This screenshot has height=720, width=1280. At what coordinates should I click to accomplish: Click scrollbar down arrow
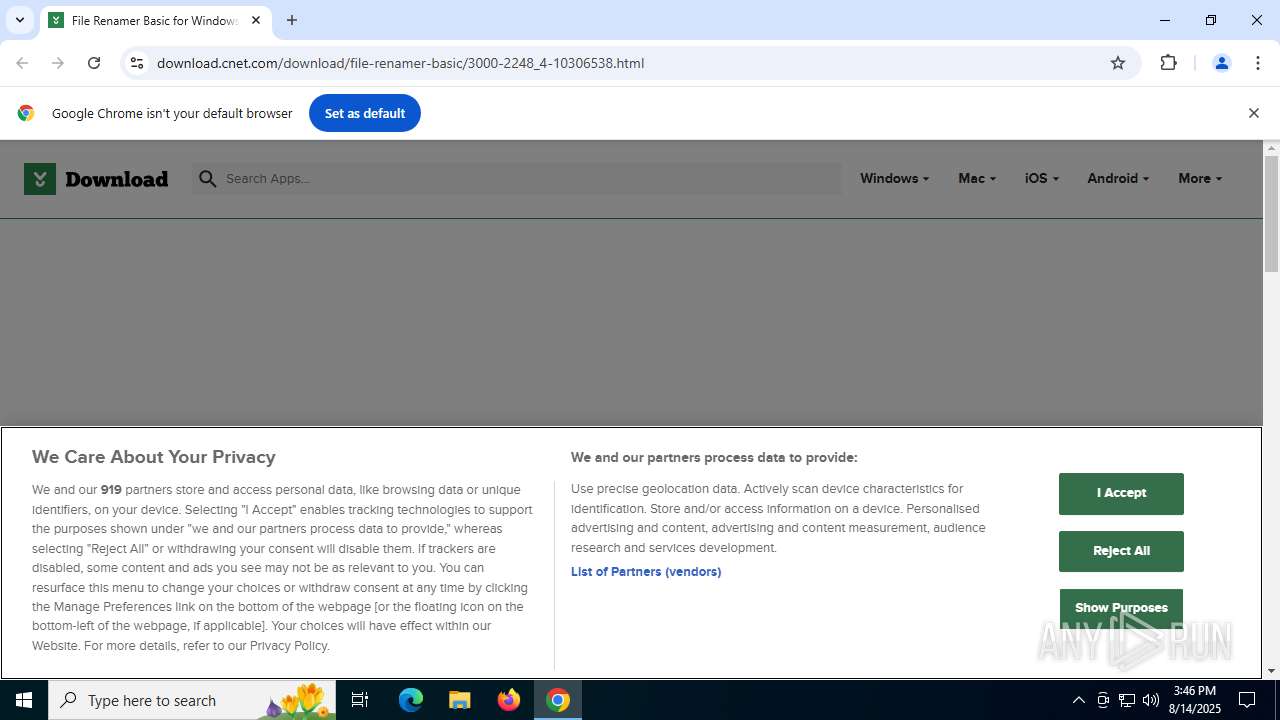coord(1271,671)
